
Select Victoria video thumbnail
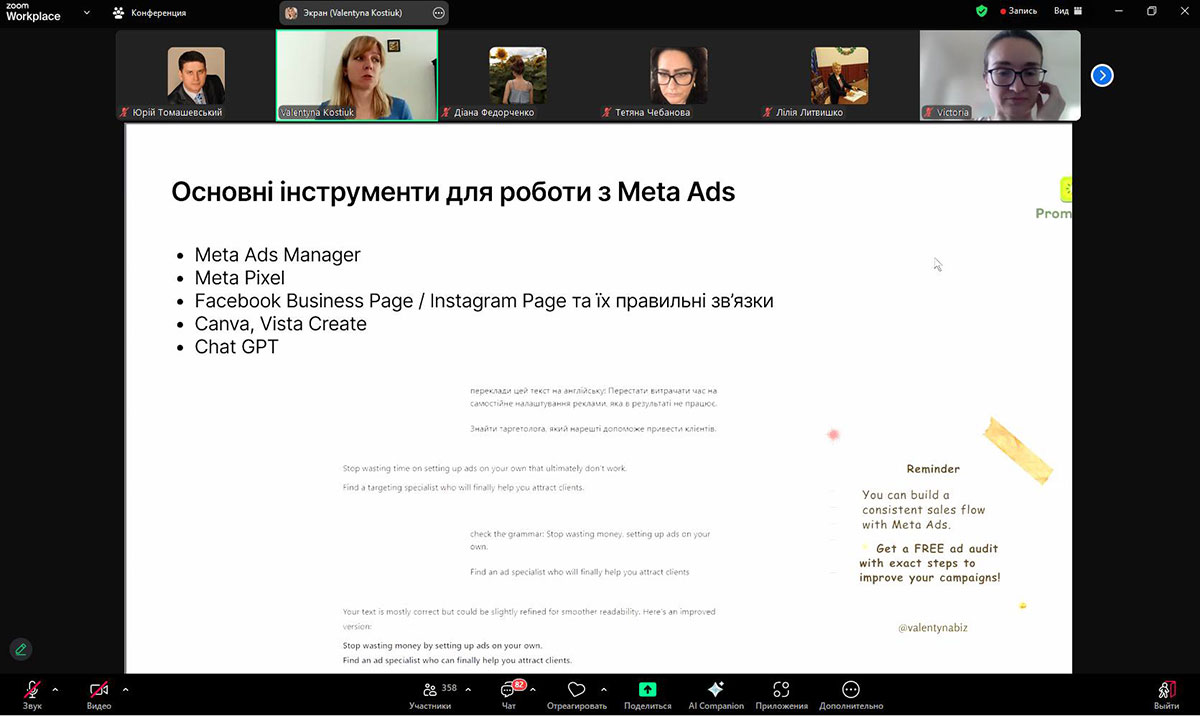tap(1000, 76)
